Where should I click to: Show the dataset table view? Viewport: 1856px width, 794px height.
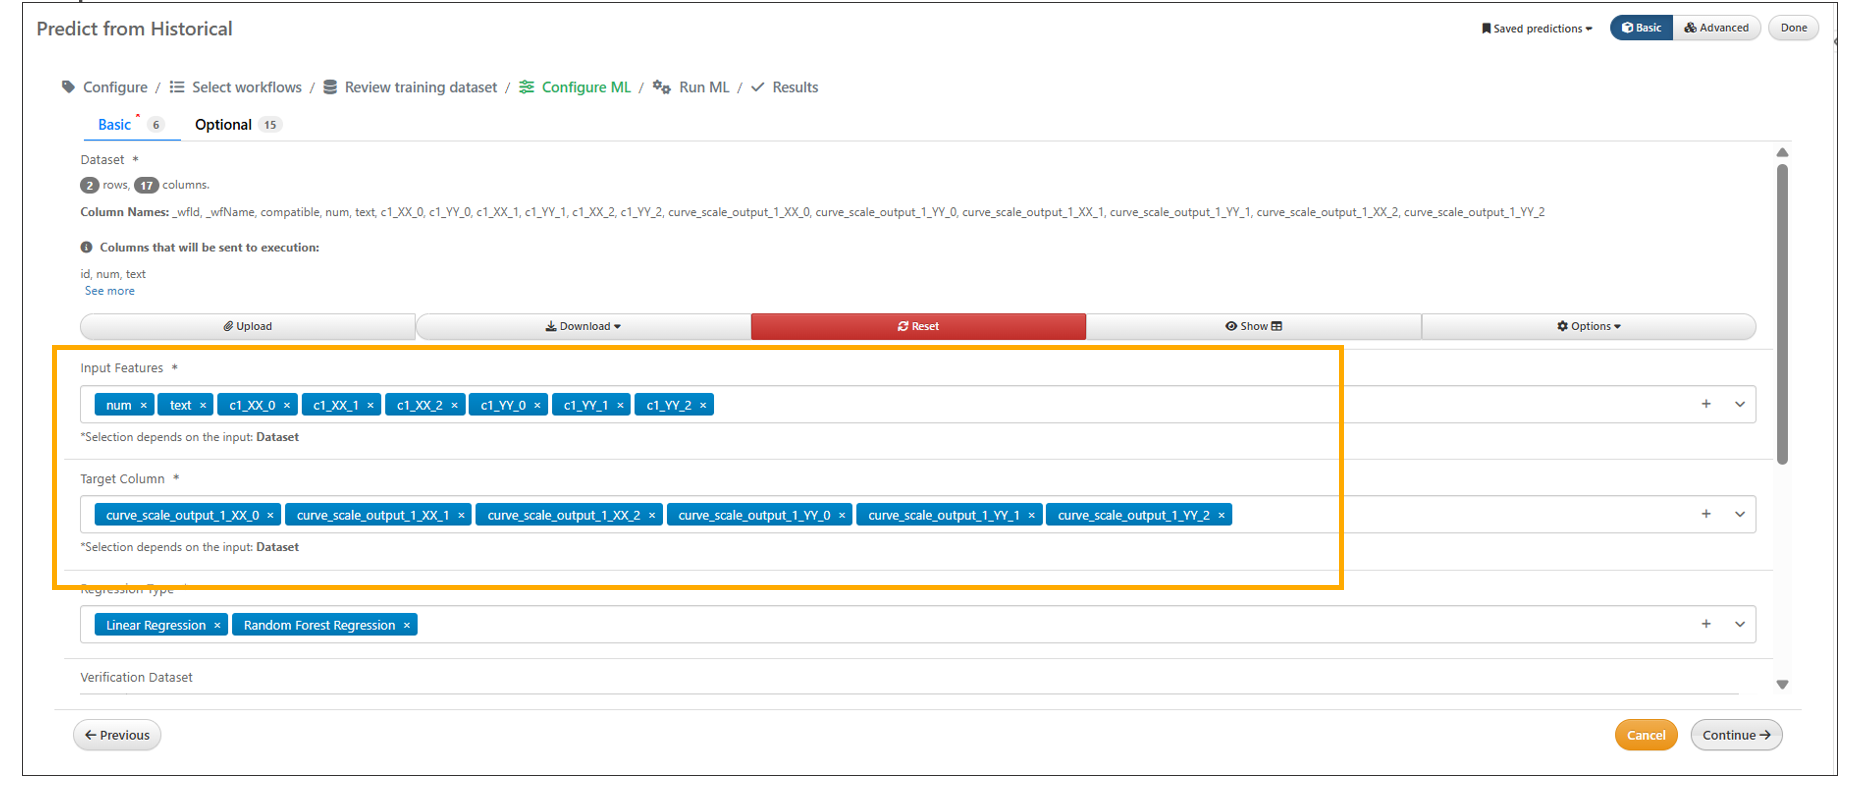1253,326
